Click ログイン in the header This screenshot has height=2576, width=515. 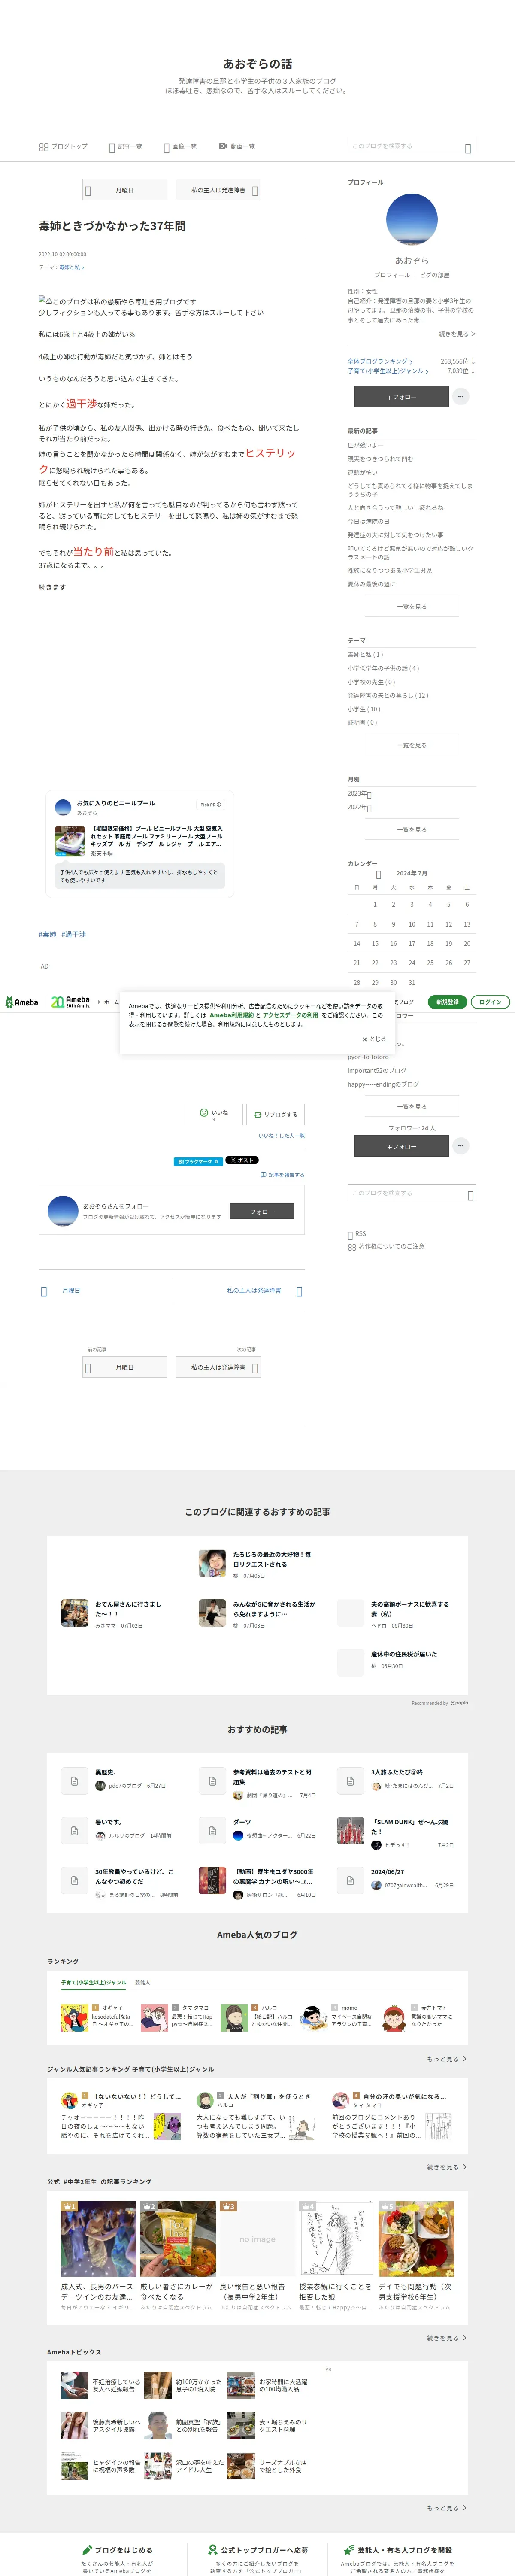tap(490, 1002)
